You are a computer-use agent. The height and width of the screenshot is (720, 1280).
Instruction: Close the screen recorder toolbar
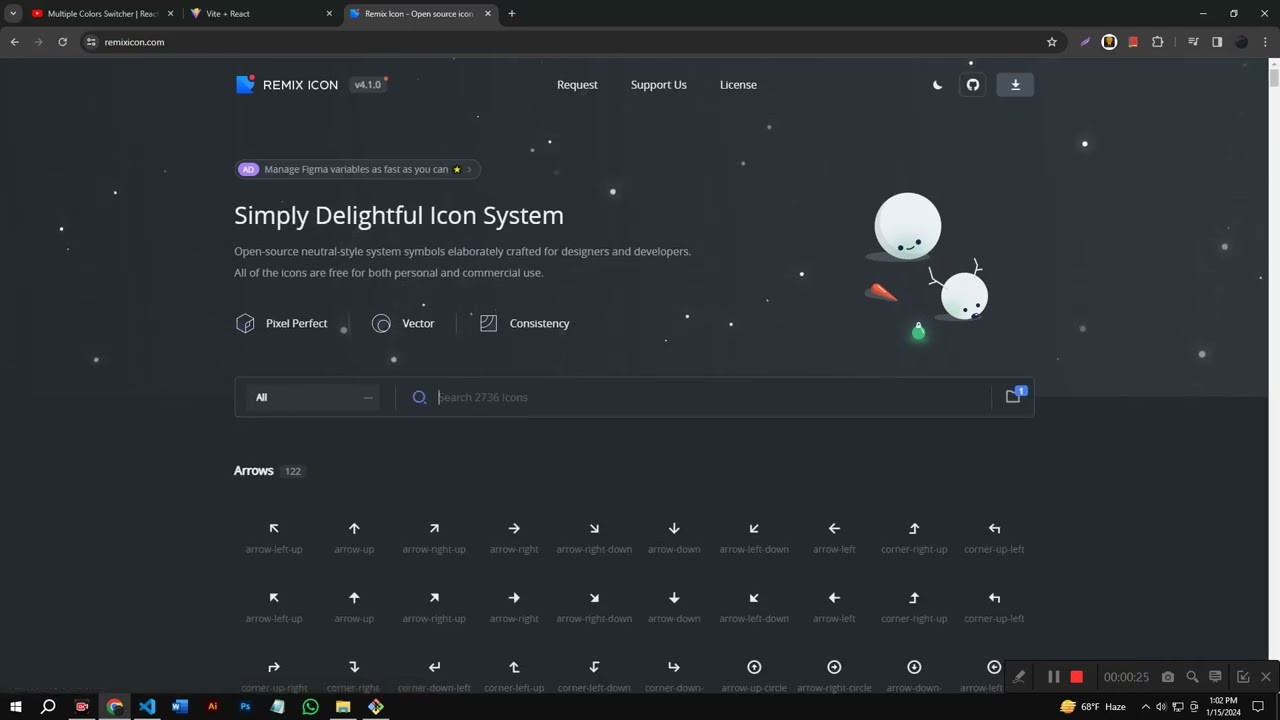point(1266,677)
